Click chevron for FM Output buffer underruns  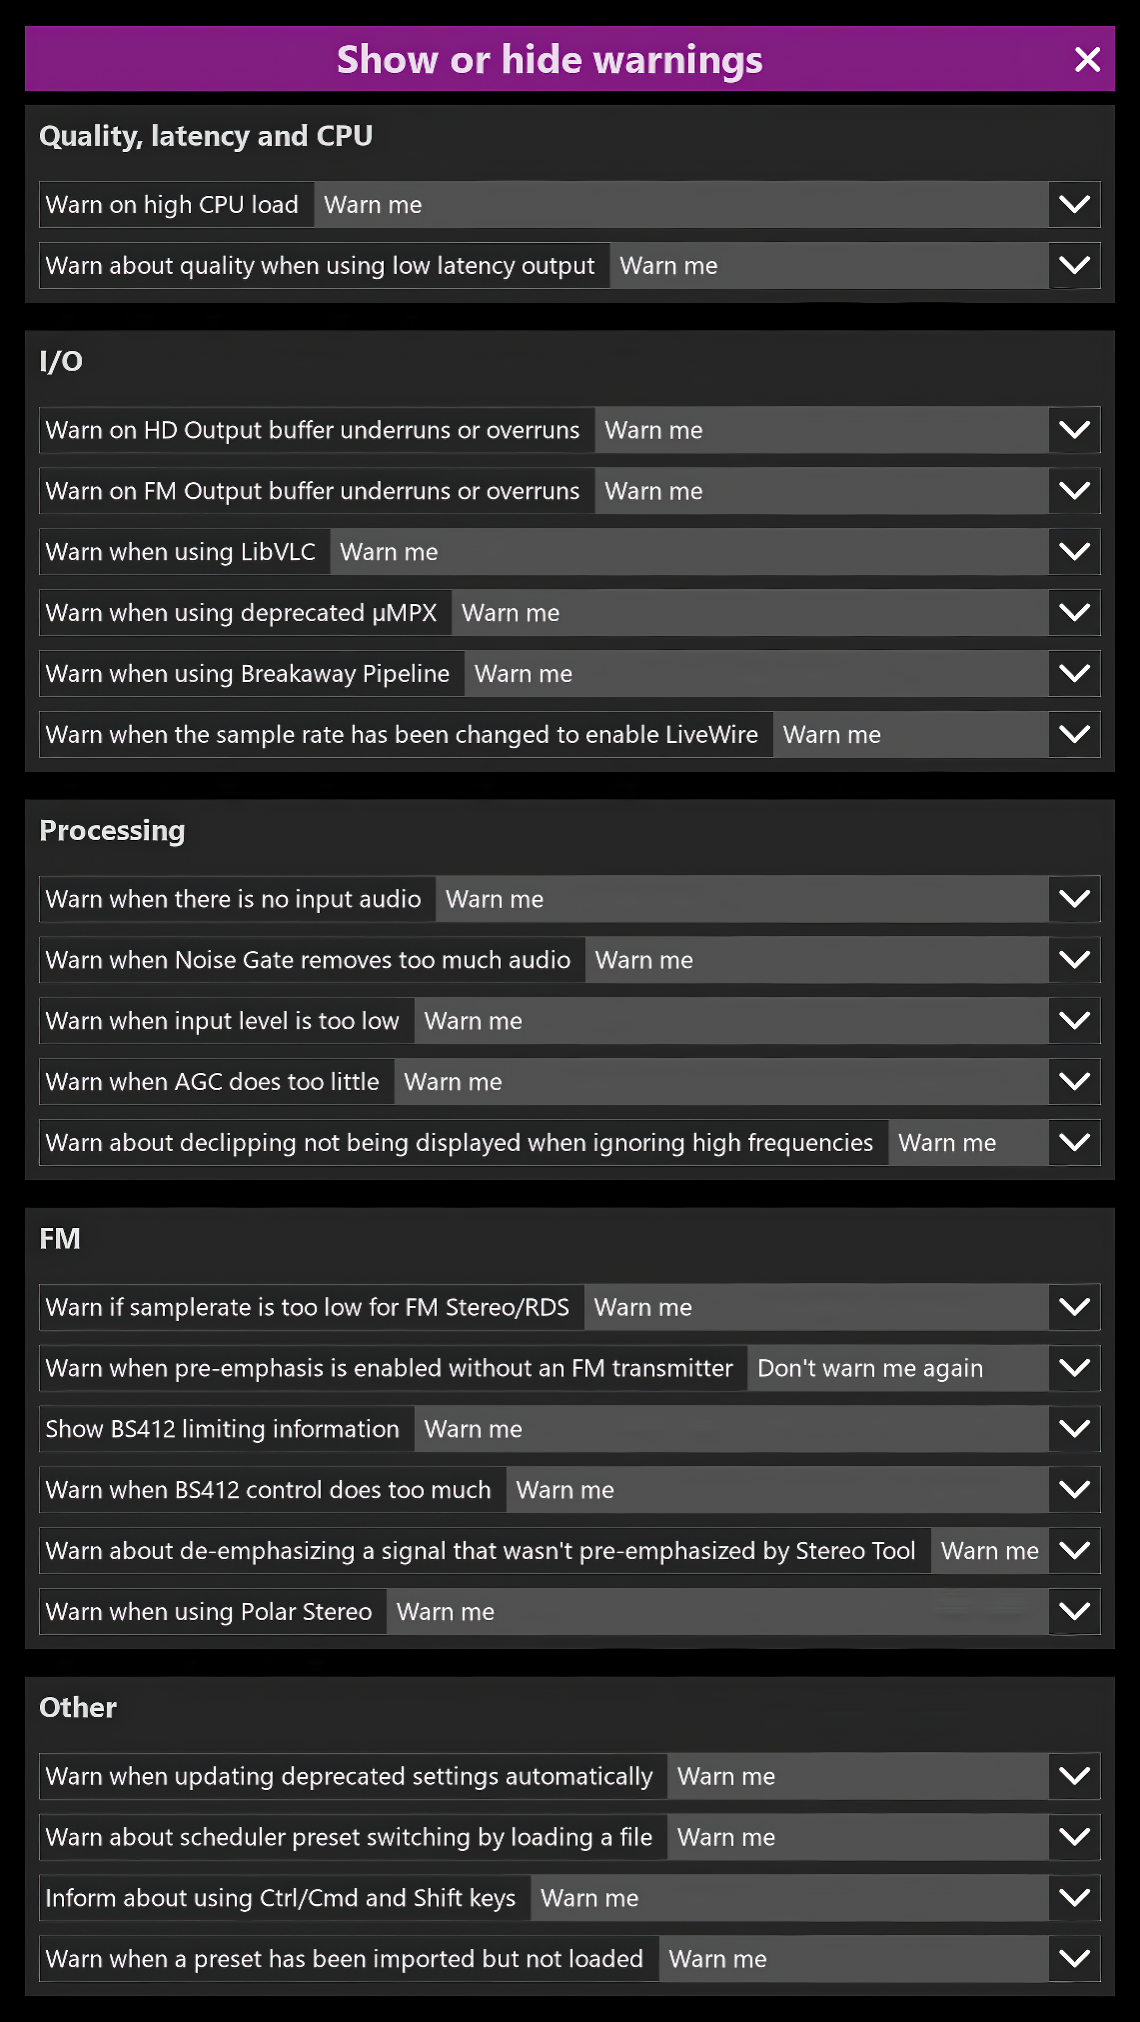tap(1074, 491)
